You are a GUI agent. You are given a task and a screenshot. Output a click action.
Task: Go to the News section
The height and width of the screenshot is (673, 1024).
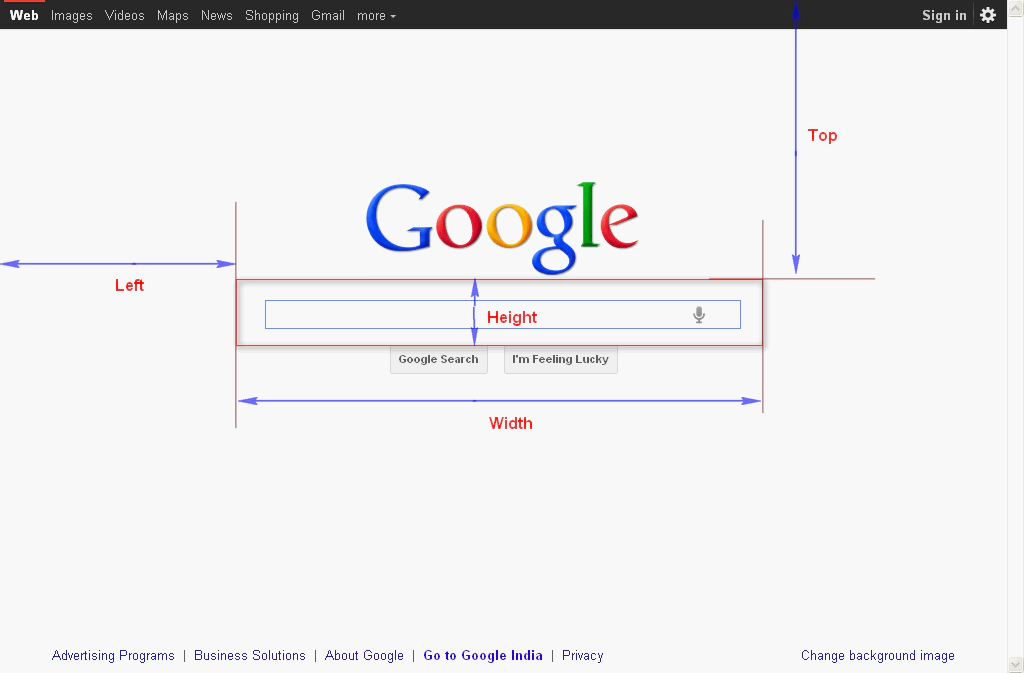(x=216, y=15)
